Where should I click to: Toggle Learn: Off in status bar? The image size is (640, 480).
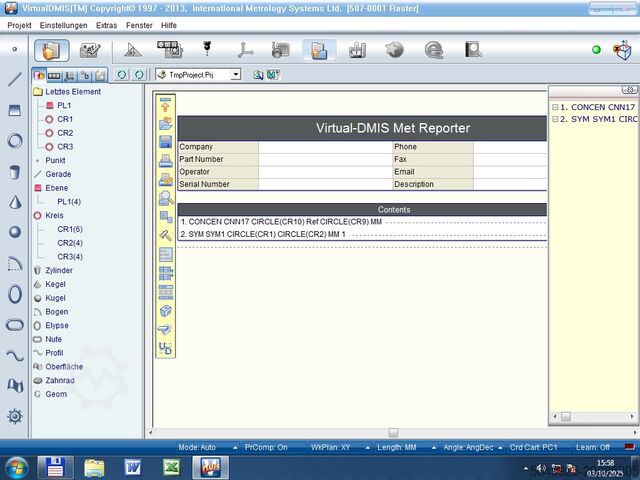coord(592,447)
